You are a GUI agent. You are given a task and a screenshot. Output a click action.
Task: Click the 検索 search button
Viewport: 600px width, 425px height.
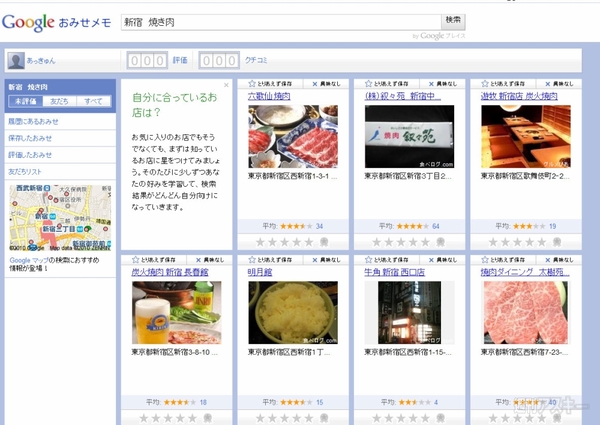(x=453, y=21)
